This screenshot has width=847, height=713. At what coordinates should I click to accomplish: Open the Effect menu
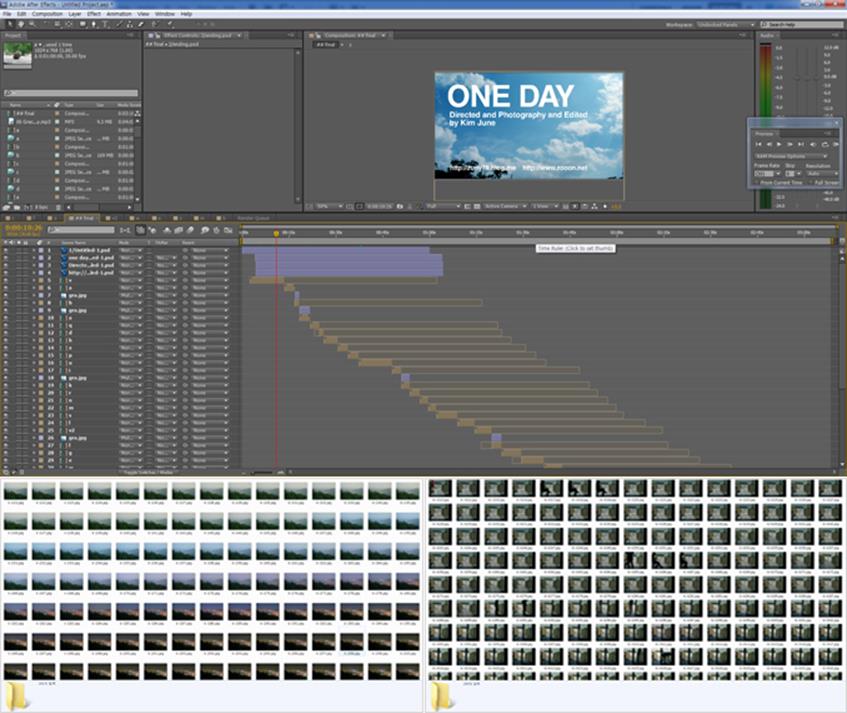pos(94,14)
